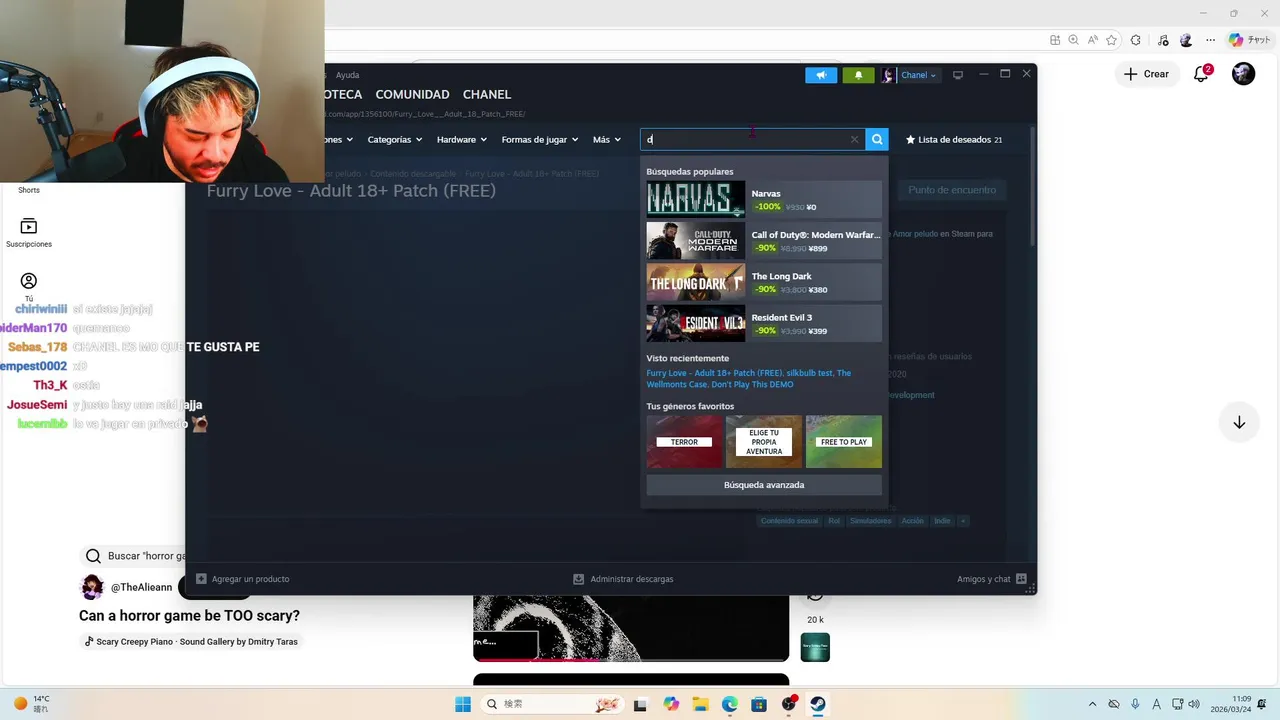Open Lista de deseados wishlist link
The image size is (1280, 720).
click(x=954, y=140)
